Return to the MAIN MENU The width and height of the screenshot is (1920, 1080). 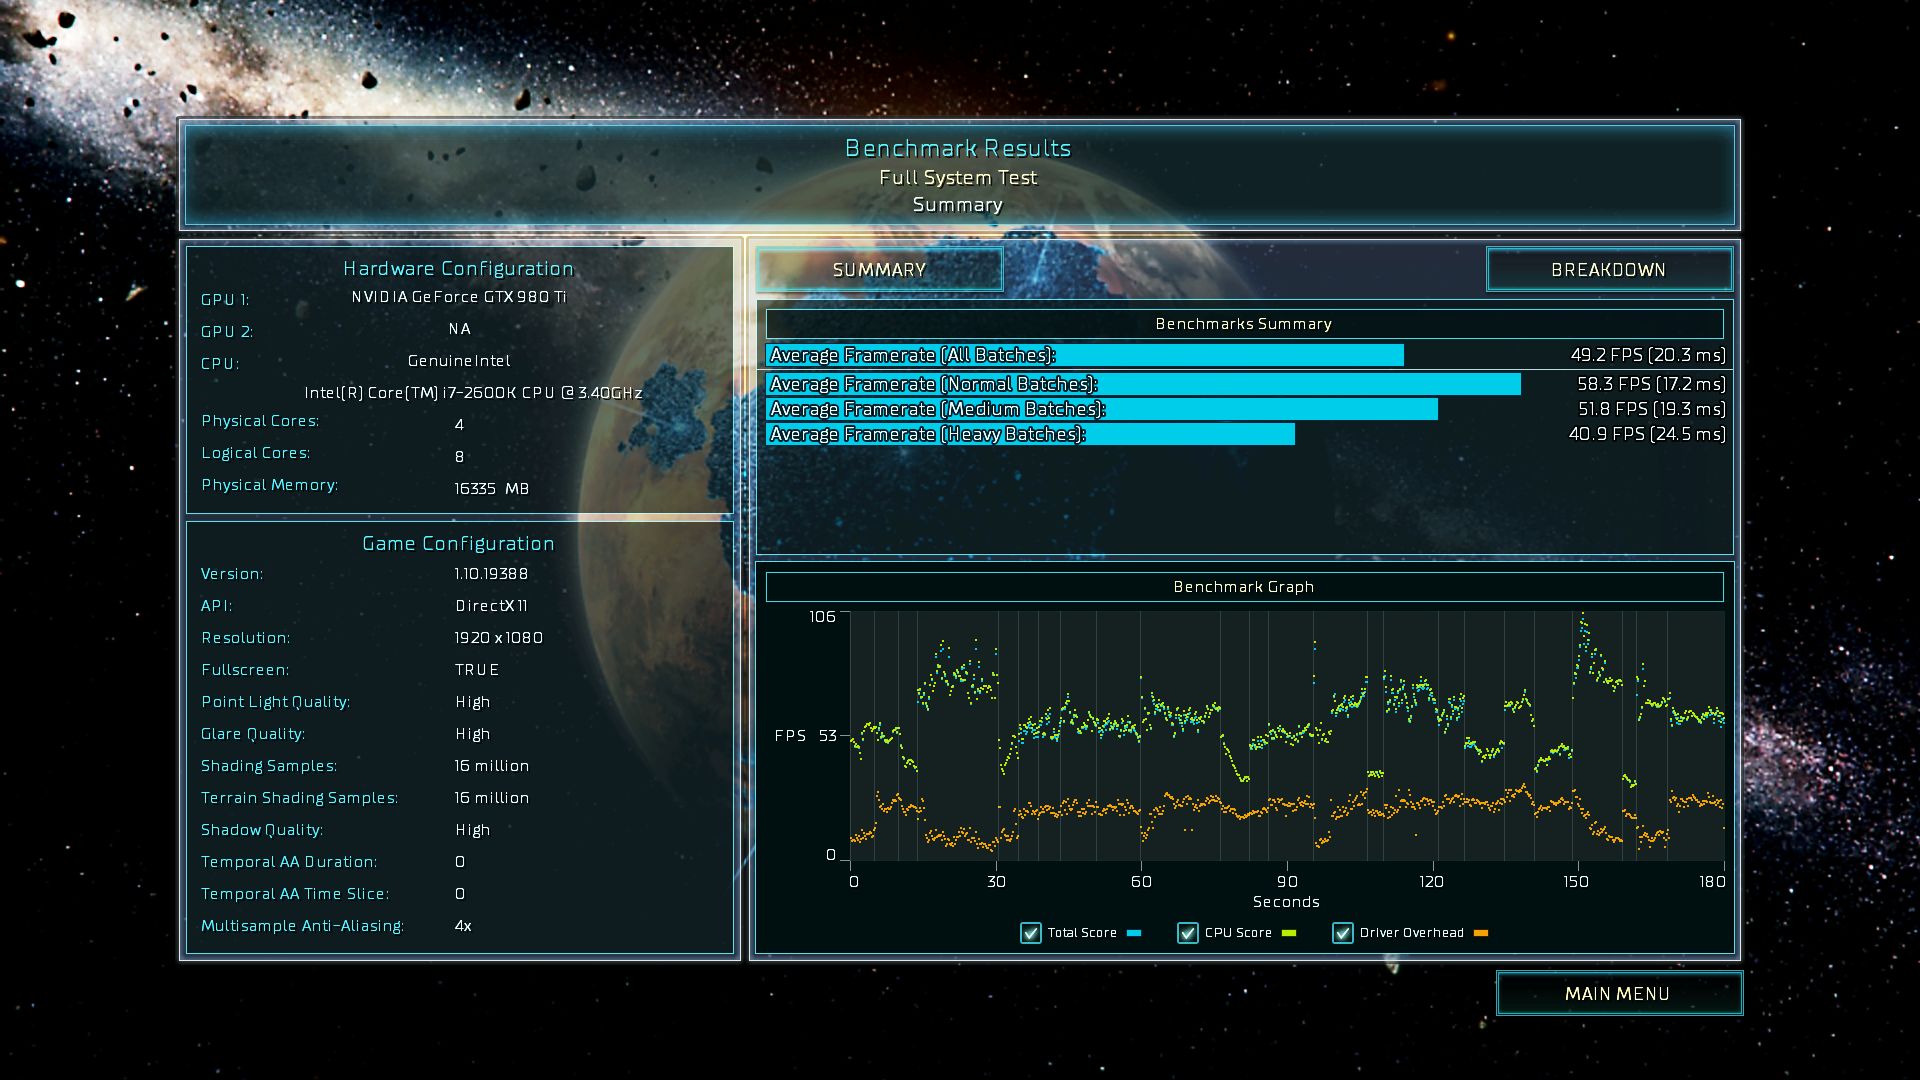(x=1618, y=993)
